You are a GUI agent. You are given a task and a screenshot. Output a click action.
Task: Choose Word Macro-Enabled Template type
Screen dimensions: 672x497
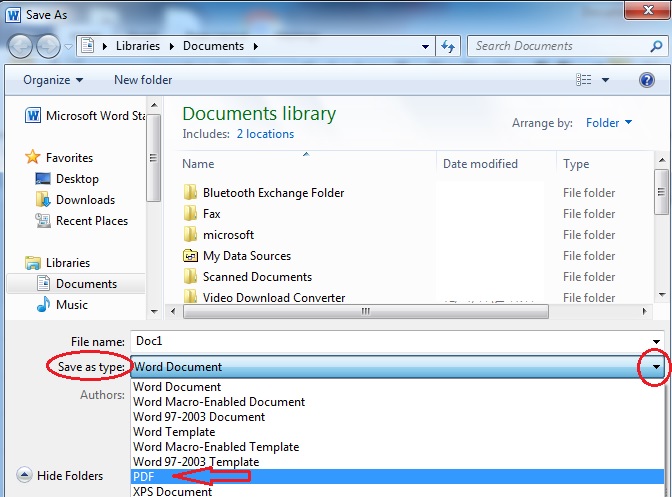pos(397,446)
